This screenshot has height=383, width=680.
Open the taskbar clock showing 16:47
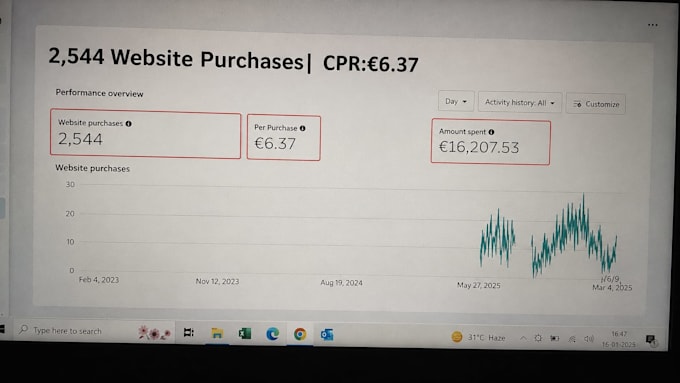(x=619, y=339)
